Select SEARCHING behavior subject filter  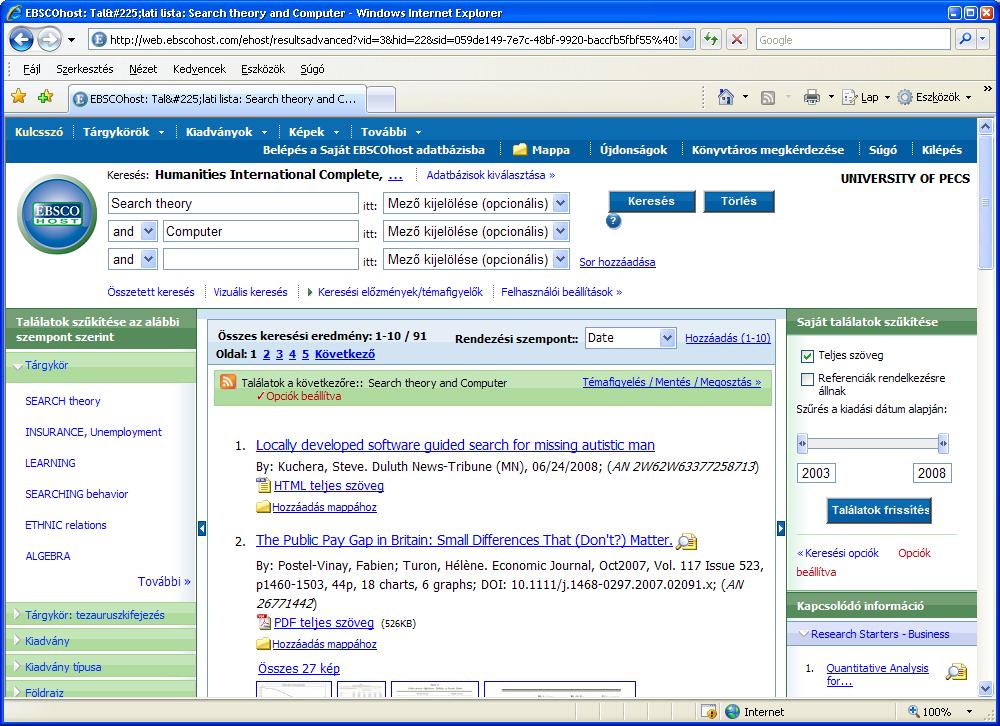(x=77, y=494)
